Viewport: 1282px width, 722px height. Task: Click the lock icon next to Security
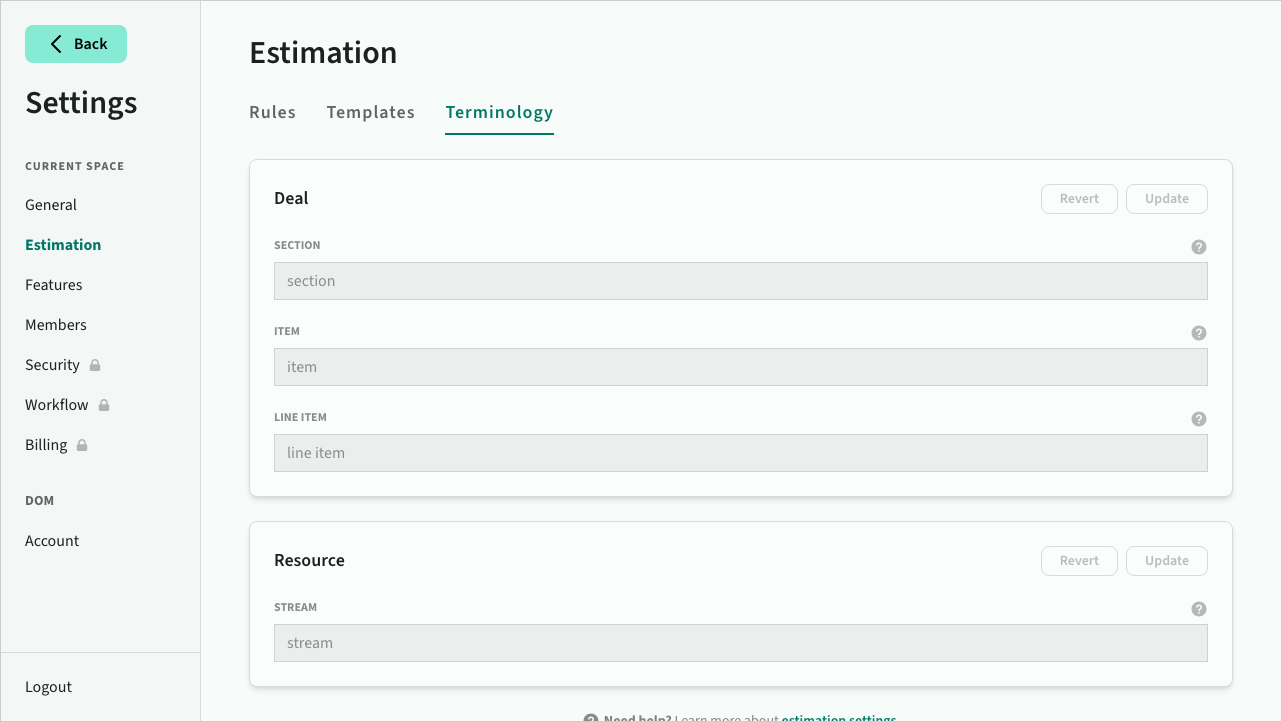click(x=95, y=365)
